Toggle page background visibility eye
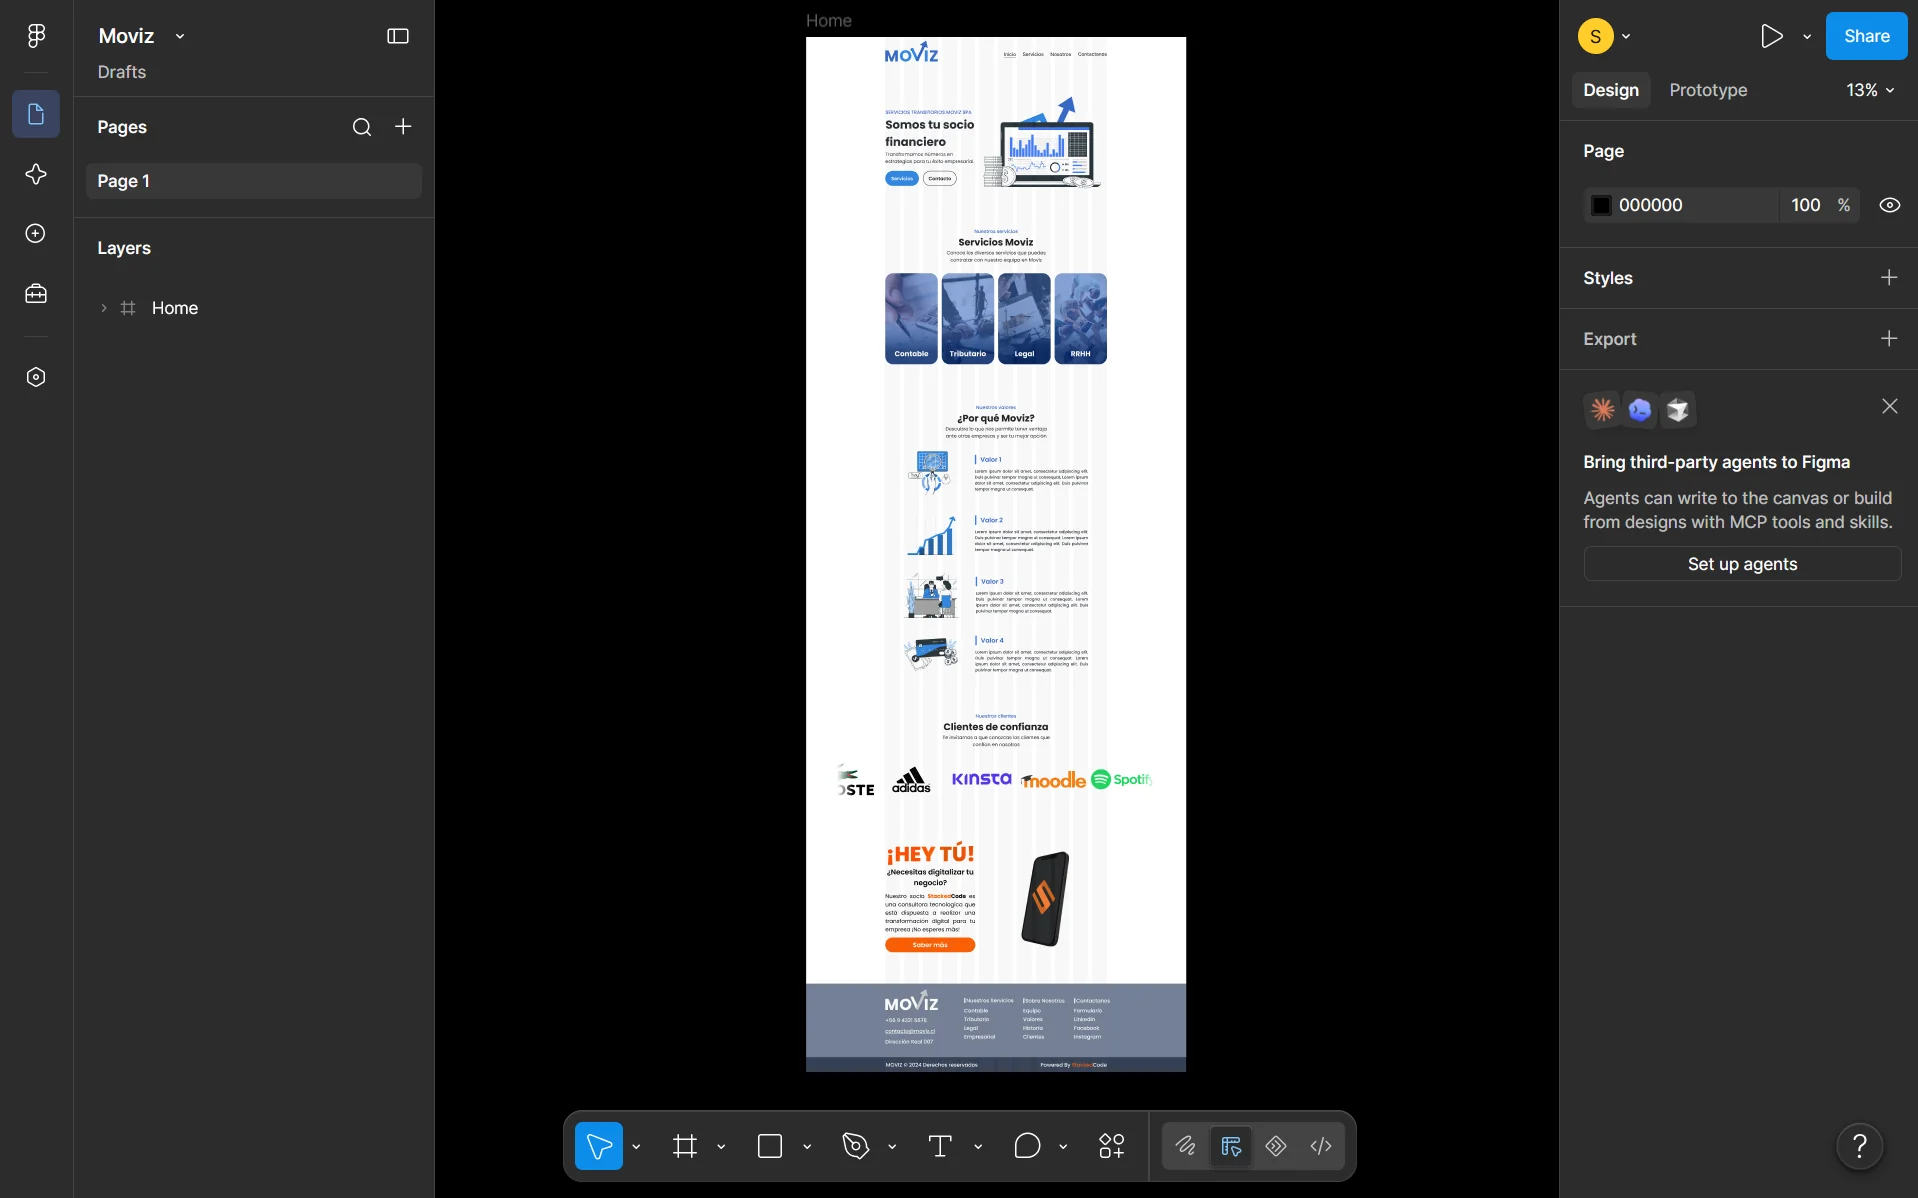1918x1198 pixels. point(1889,205)
